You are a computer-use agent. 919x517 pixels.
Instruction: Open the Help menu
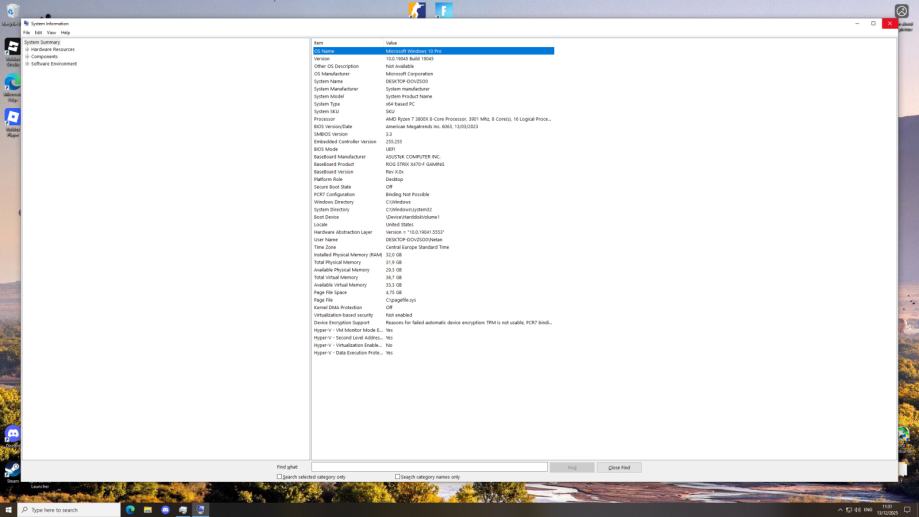(65, 32)
